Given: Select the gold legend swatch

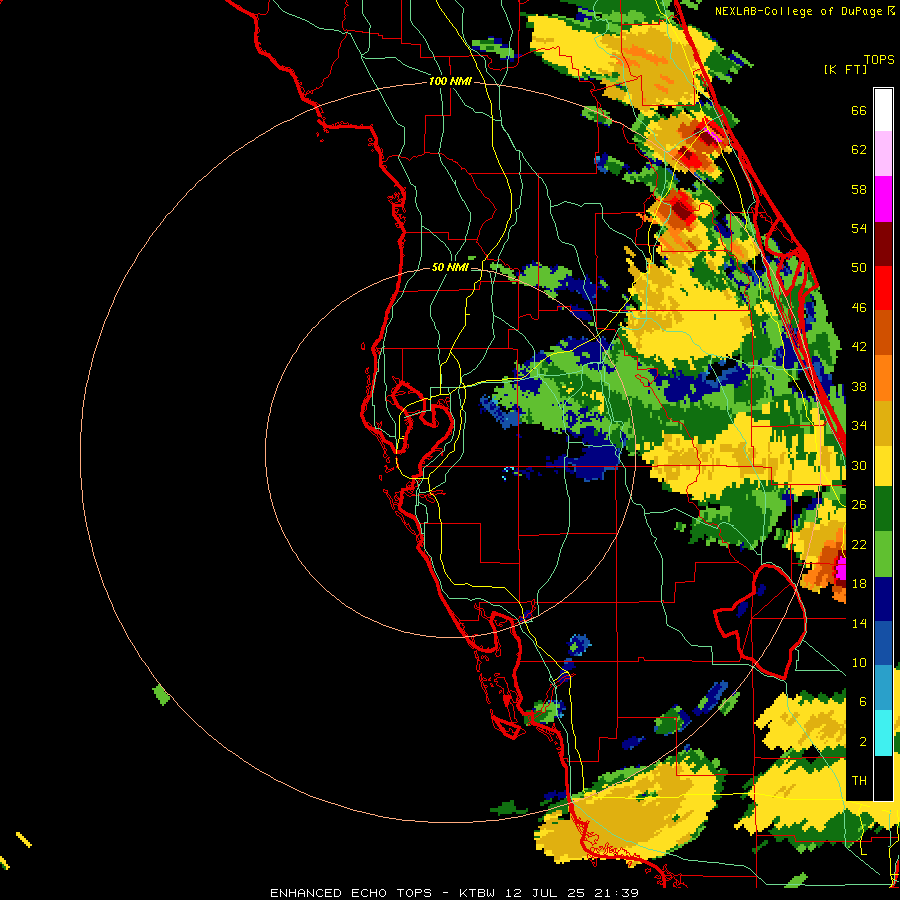Looking at the screenshot, I should coord(883,422).
